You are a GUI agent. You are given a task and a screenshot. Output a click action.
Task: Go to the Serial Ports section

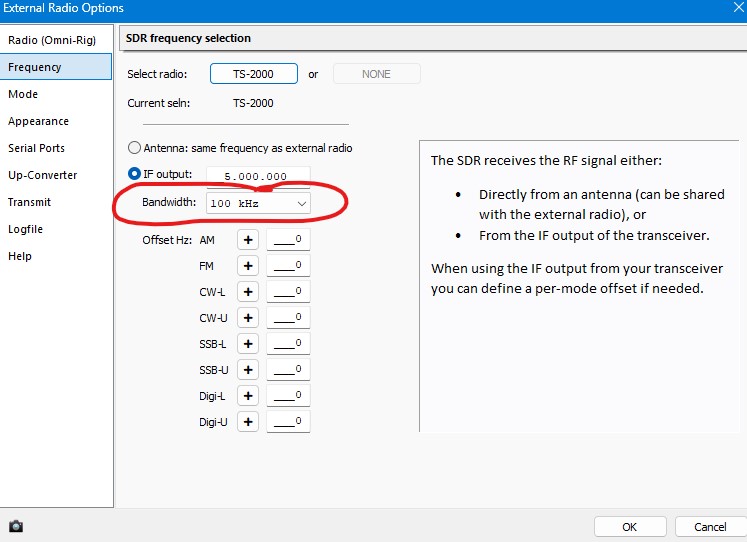tap(37, 148)
